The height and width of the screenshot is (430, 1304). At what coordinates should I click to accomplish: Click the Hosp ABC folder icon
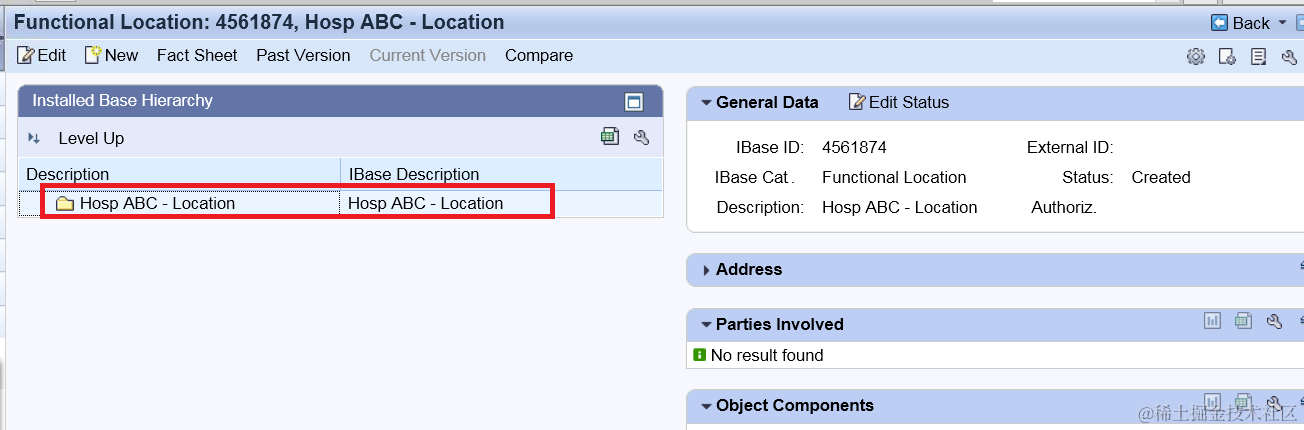point(65,204)
